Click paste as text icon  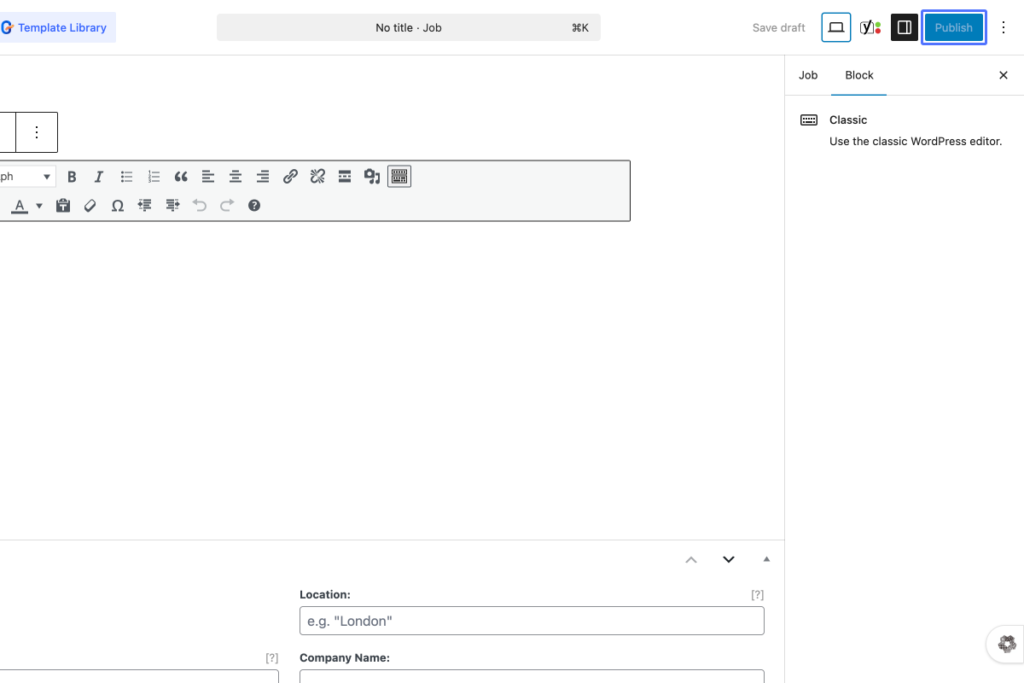[x=63, y=206]
